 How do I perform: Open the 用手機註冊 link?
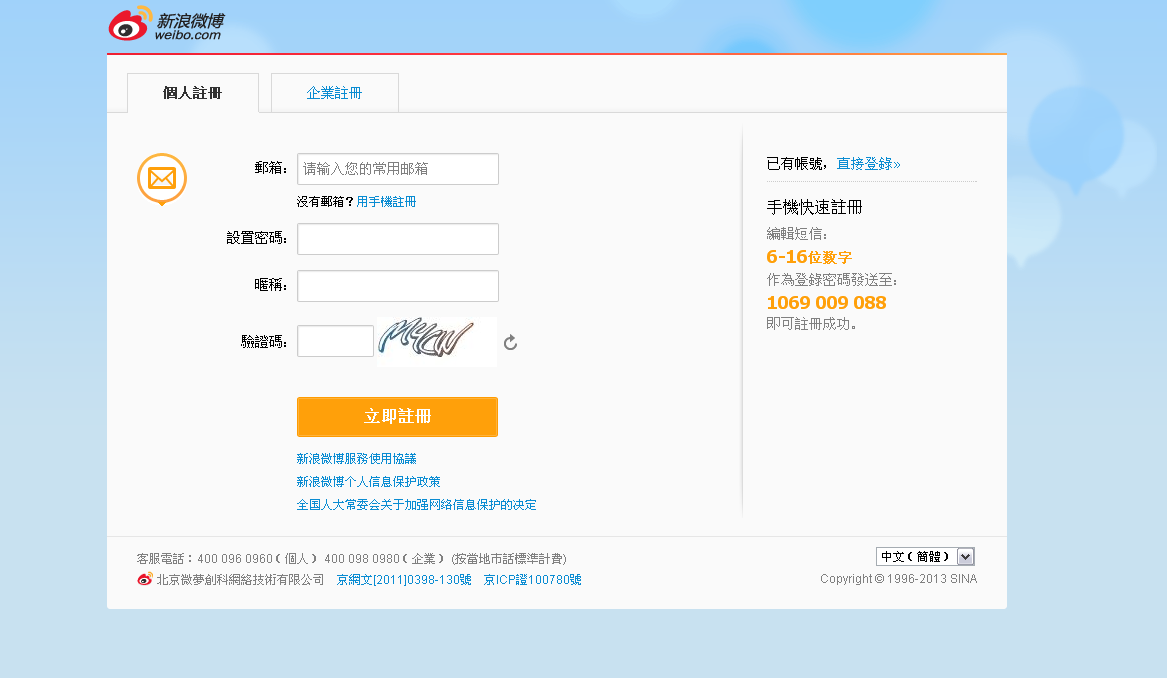point(386,202)
